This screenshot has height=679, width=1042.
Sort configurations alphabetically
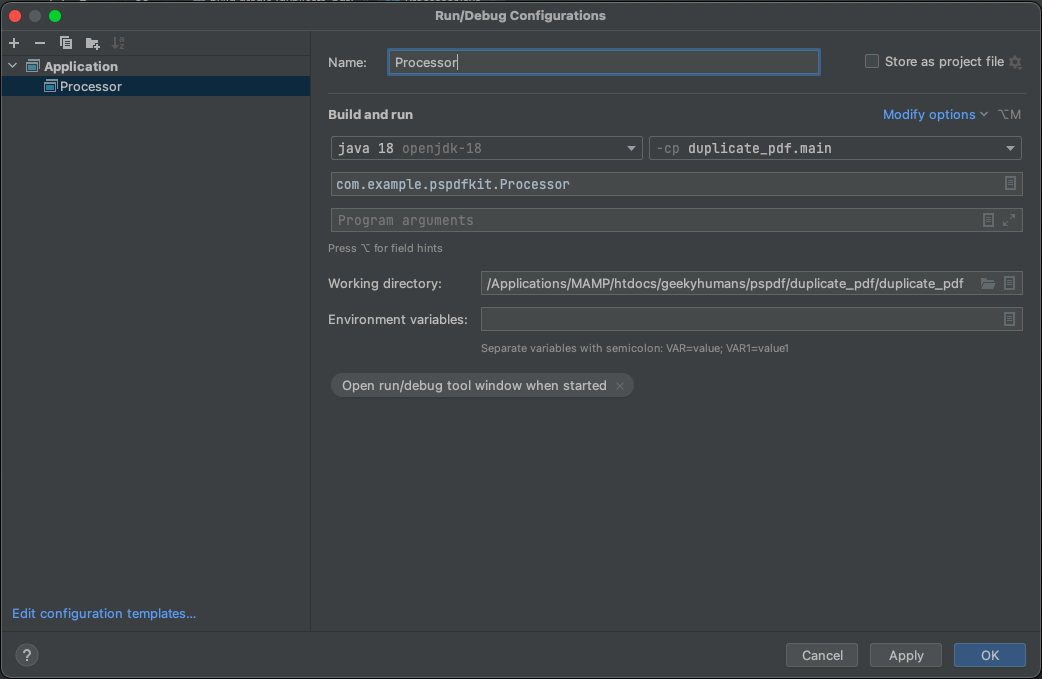[118, 43]
